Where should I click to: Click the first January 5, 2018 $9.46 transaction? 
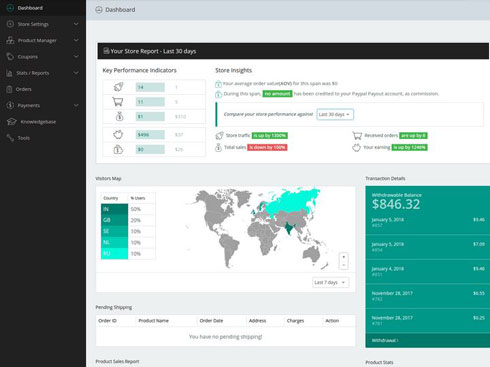coord(428,222)
